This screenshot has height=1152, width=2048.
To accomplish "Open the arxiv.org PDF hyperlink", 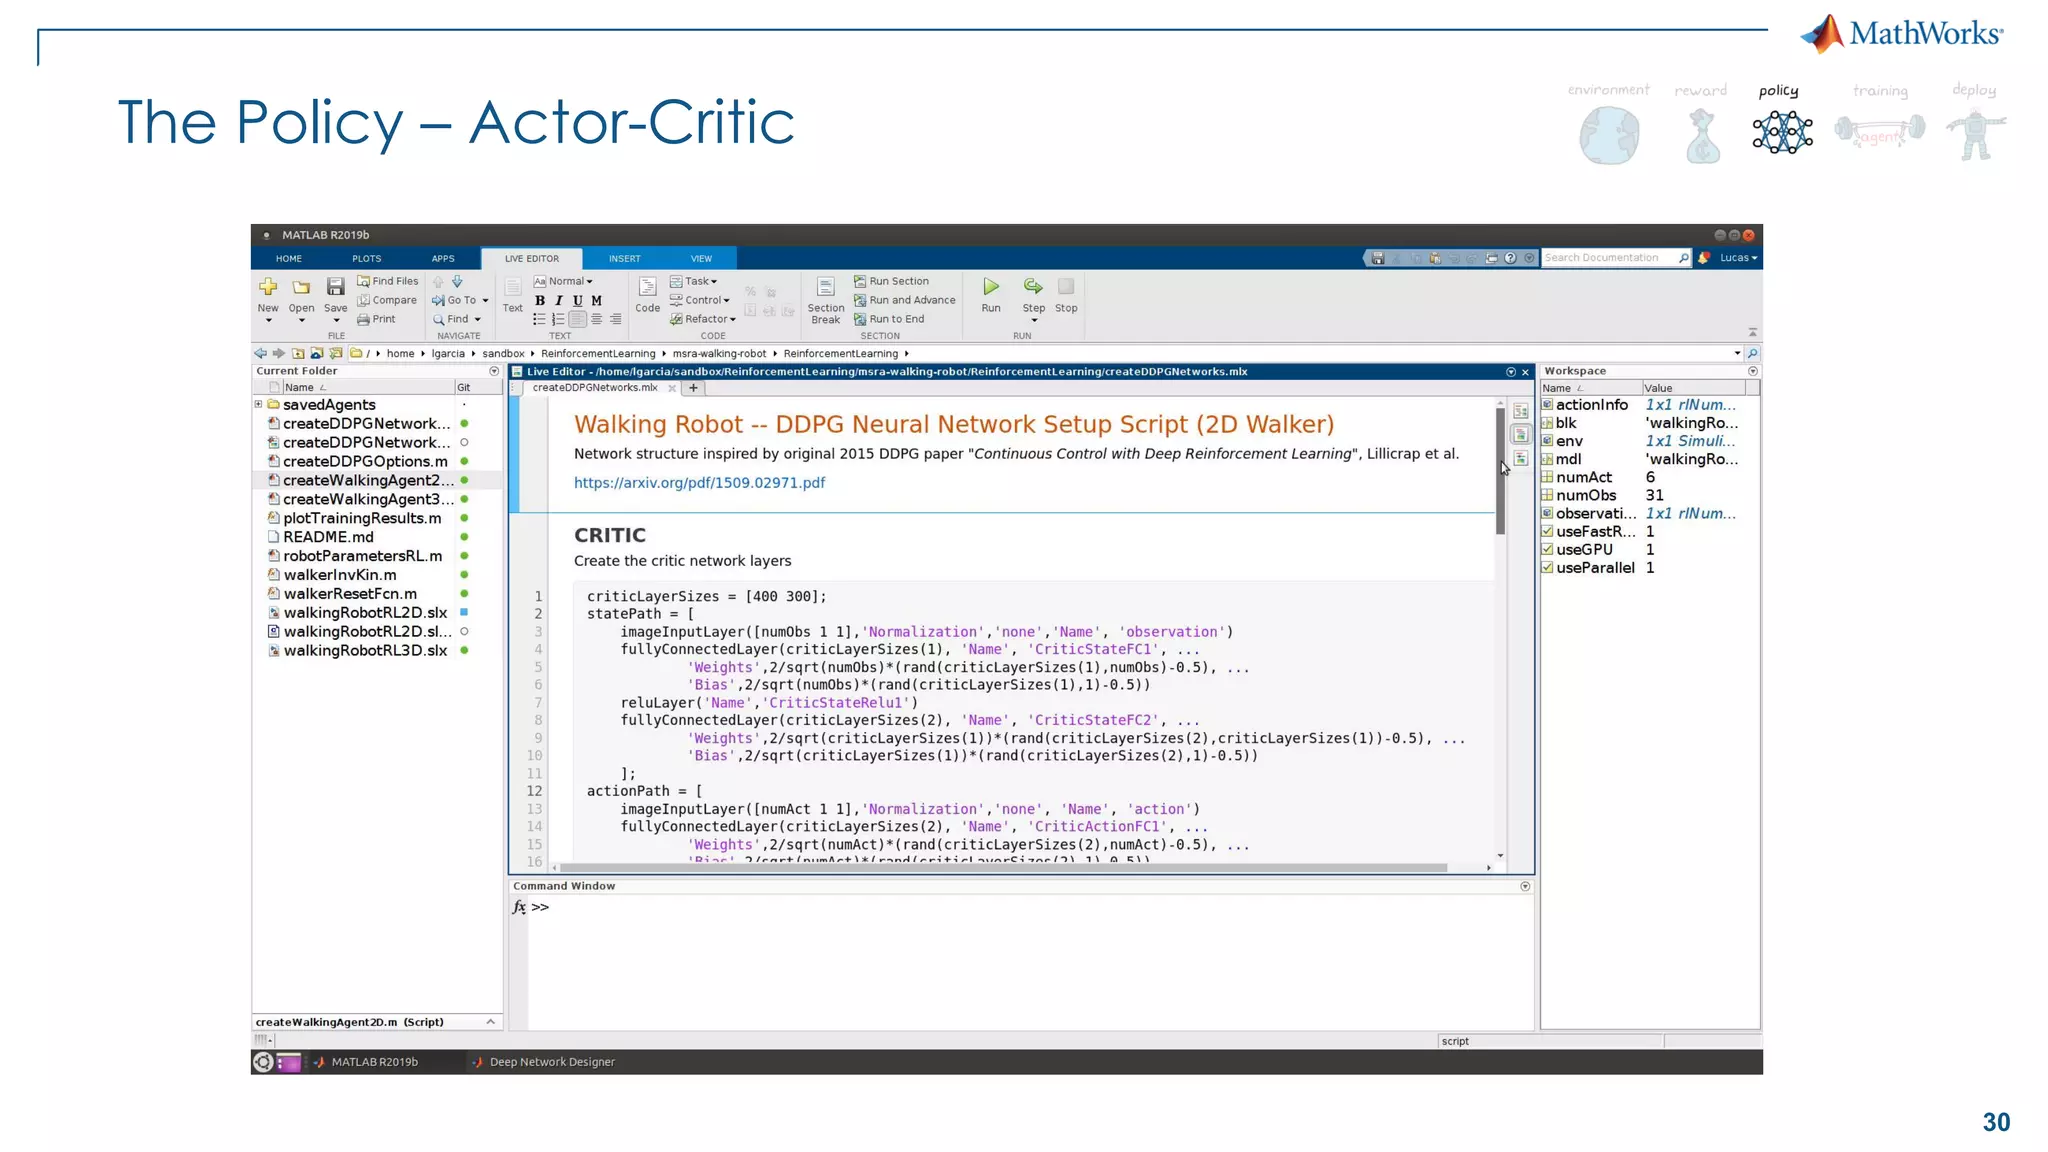I will pyautogui.click(x=699, y=482).
